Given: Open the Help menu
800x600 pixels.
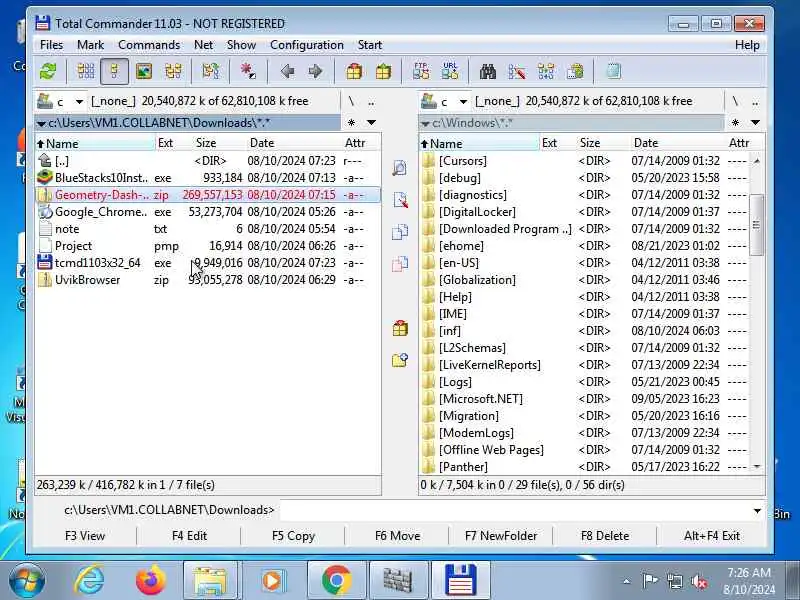Looking at the screenshot, I should pyautogui.click(x=747, y=45).
